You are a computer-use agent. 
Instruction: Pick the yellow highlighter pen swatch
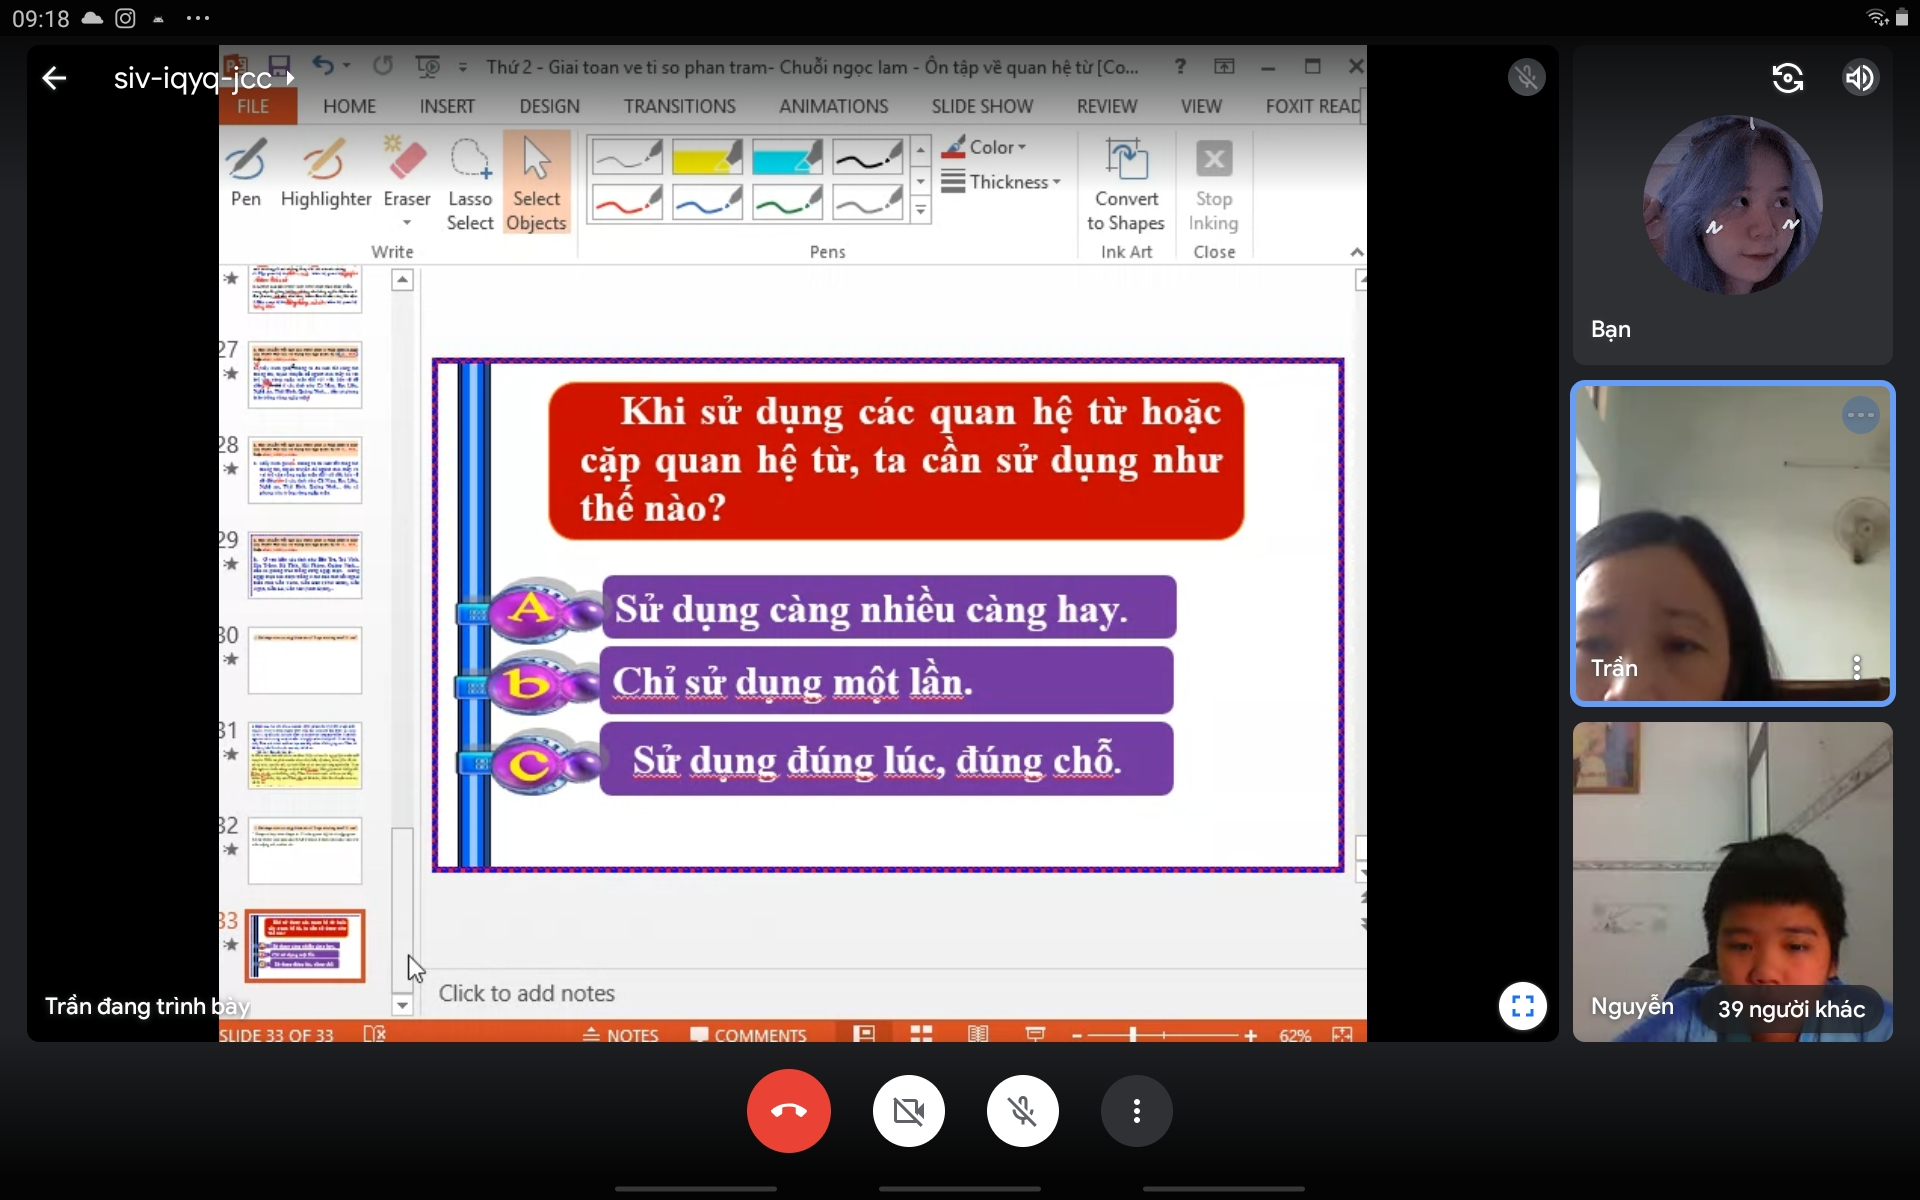pyautogui.click(x=706, y=157)
